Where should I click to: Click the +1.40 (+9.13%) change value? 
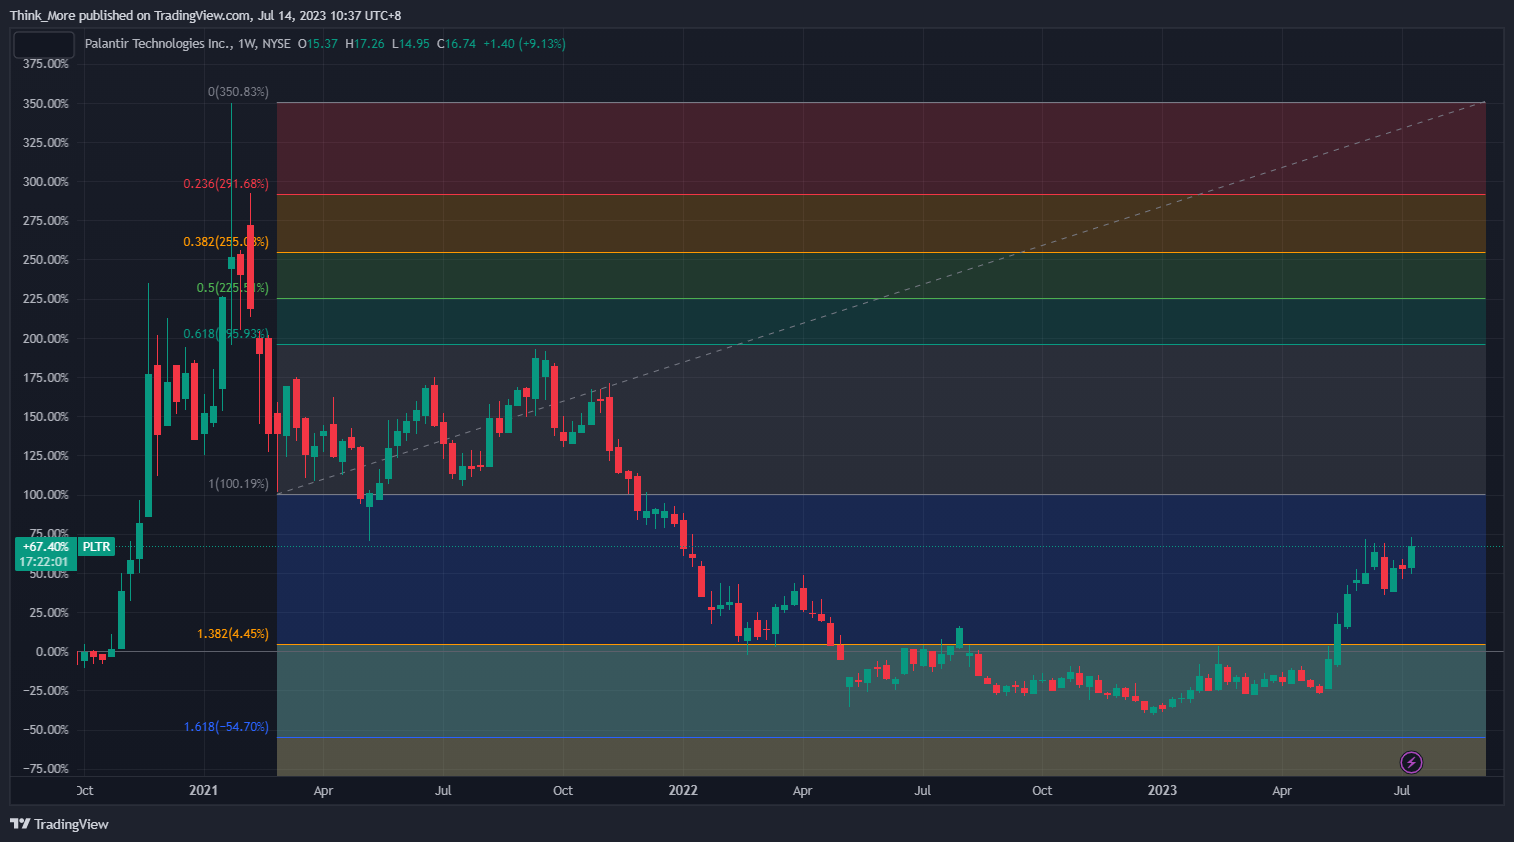(x=524, y=44)
